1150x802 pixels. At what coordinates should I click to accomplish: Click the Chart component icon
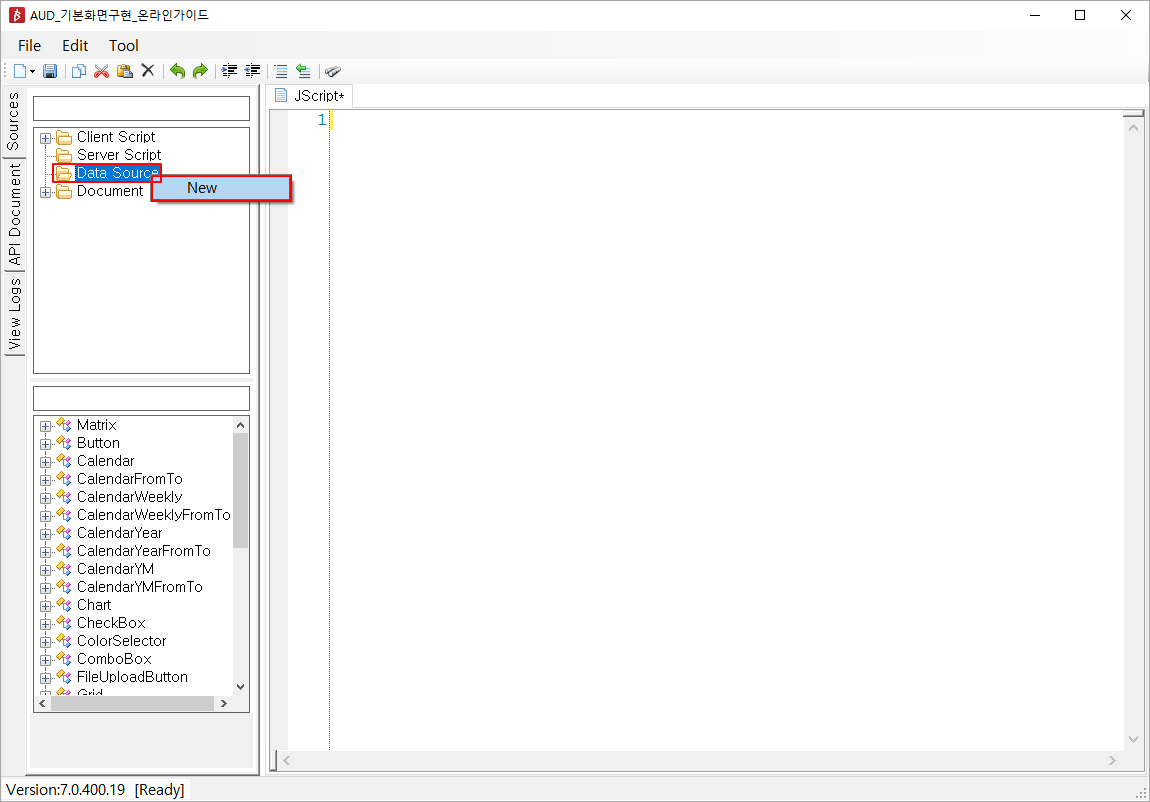tap(64, 605)
